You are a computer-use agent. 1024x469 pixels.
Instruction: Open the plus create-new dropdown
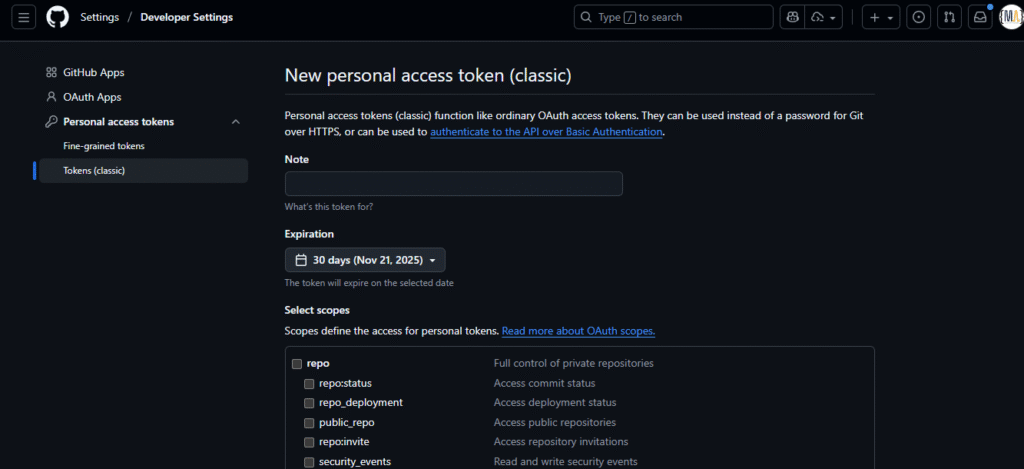pyautogui.click(x=881, y=18)
